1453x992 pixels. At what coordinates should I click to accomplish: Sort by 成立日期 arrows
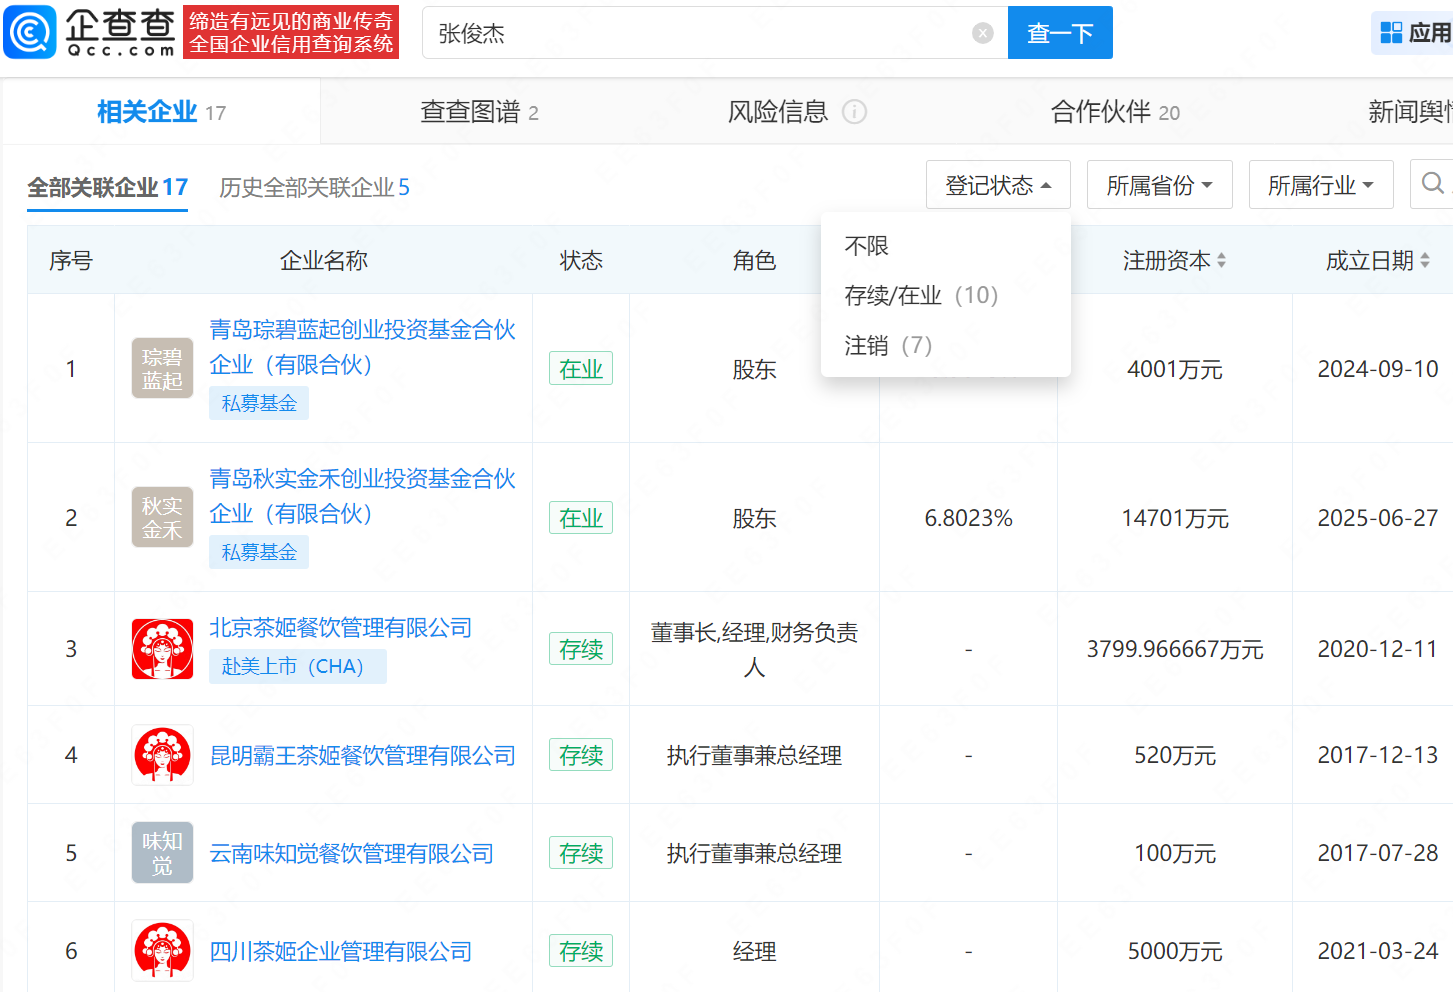click(x=1425, y=261)
